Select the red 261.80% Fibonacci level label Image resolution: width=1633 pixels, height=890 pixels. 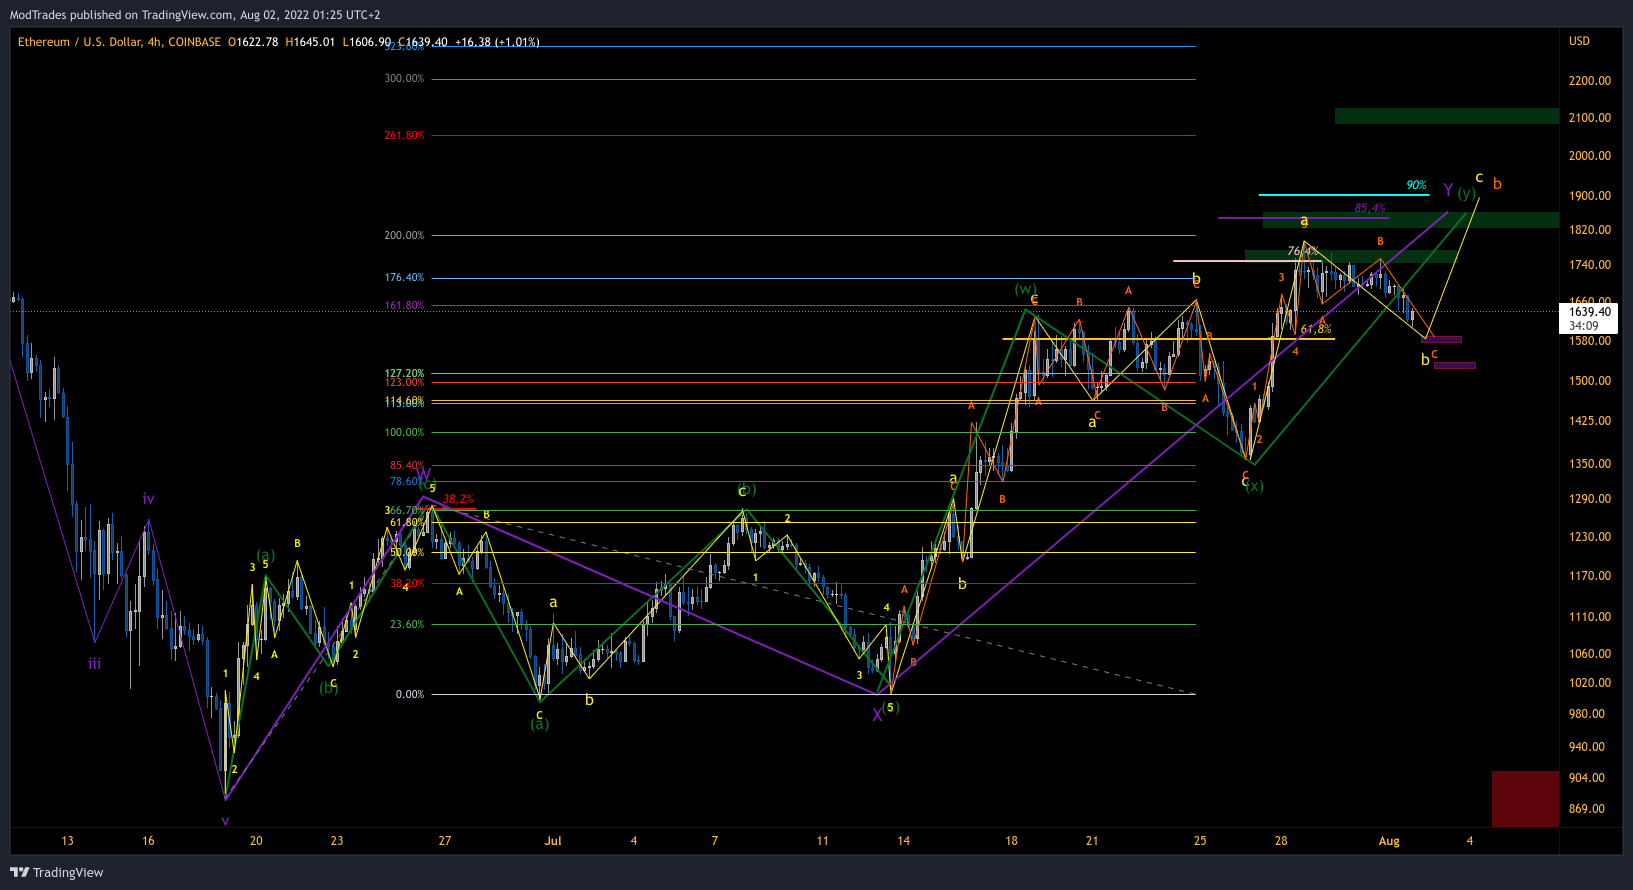pos(404,135)
